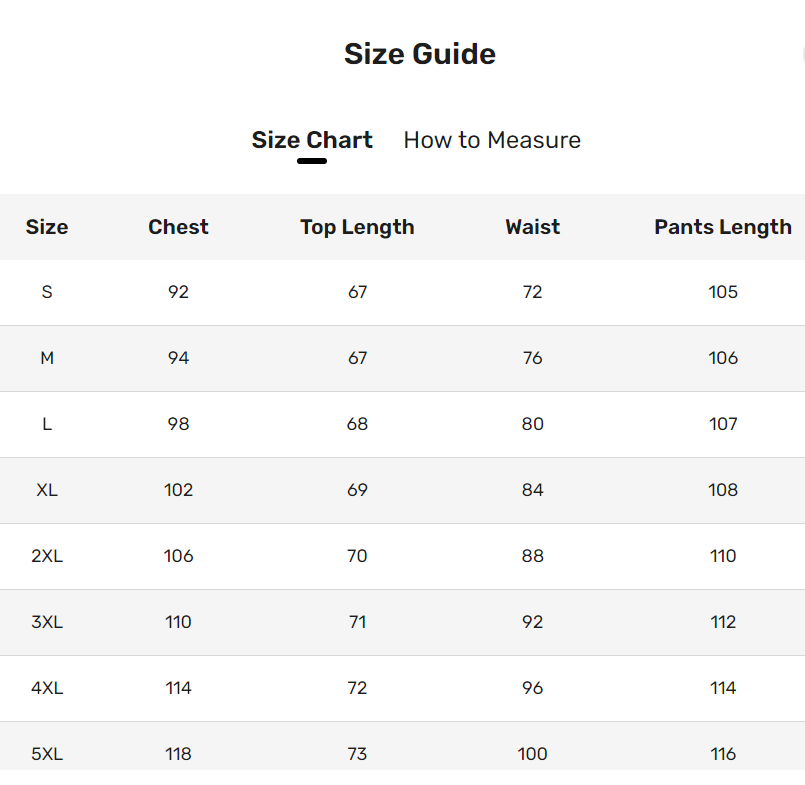Click the Top Length column header
The image size is (805, 785).
357,227
